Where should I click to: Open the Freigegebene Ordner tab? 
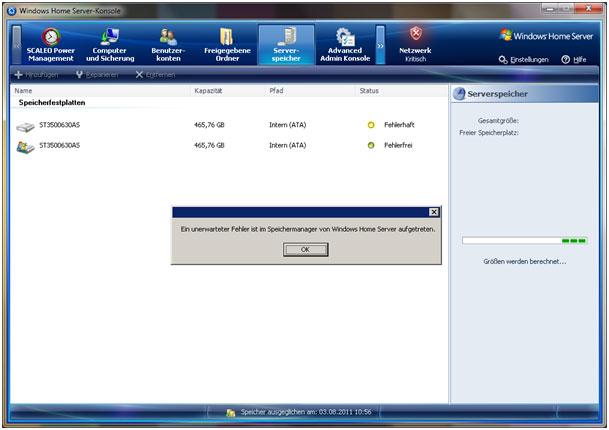(x=227, y=45)
